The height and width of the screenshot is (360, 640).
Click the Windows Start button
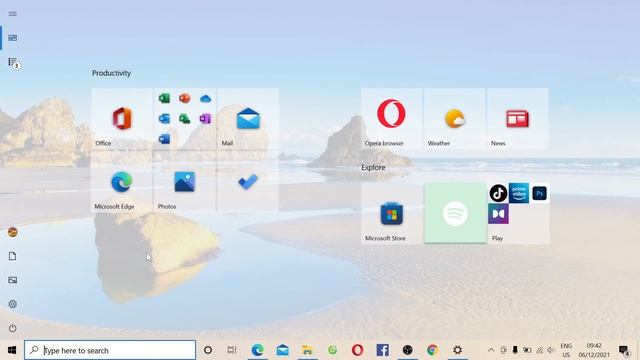12,350
